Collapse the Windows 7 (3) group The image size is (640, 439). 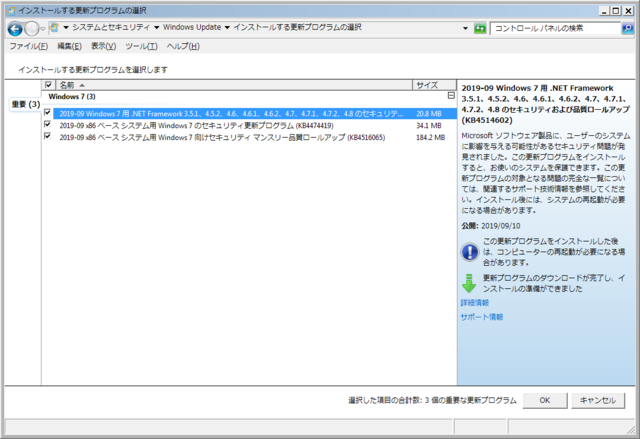(451, 95)
